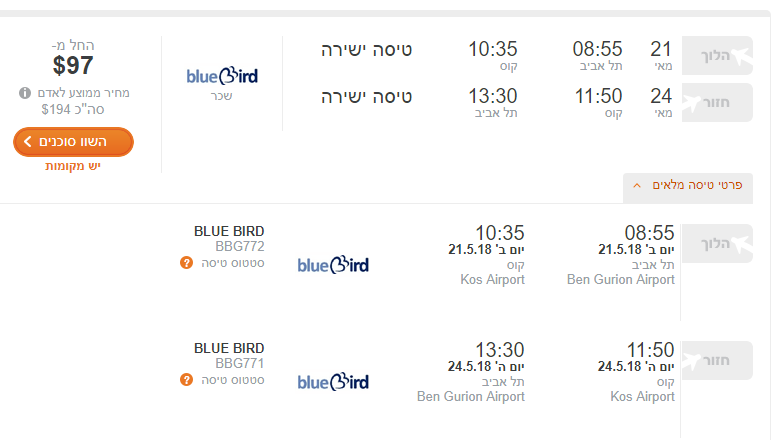
Task: Click the return airplane badge in summary
Action: click(x=717, y=102)
